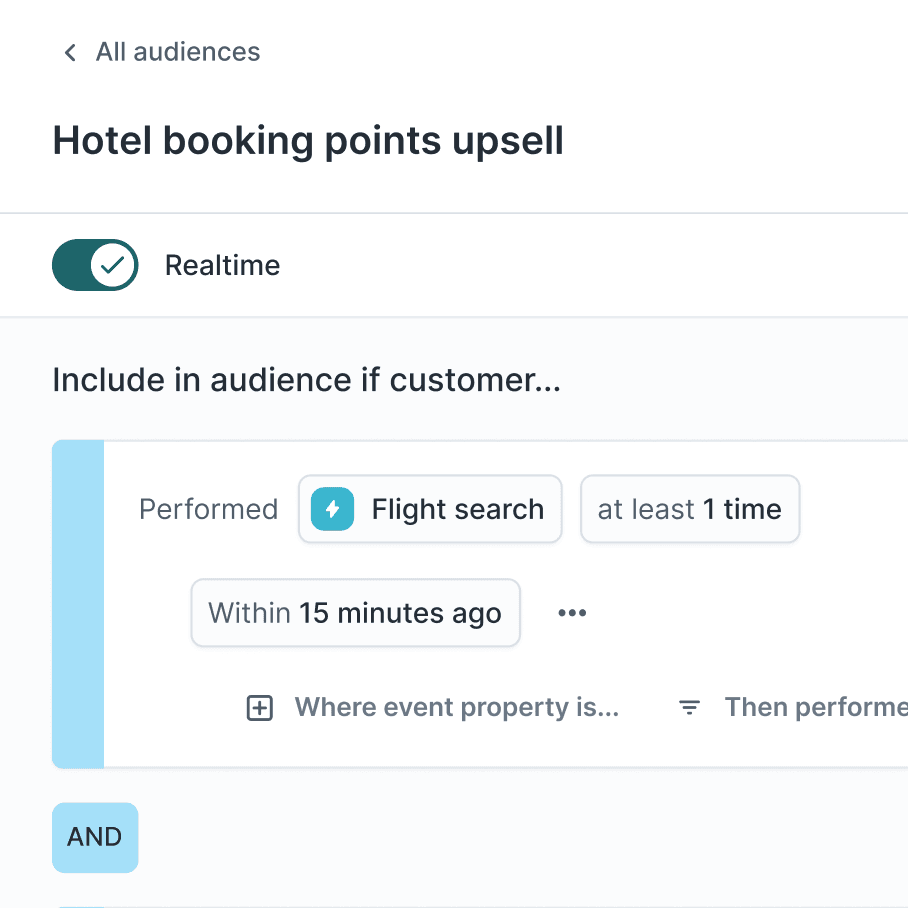908x908 pixels.
Task: Click the lightning icon on Flight search event
Action: tap(331, 509)
